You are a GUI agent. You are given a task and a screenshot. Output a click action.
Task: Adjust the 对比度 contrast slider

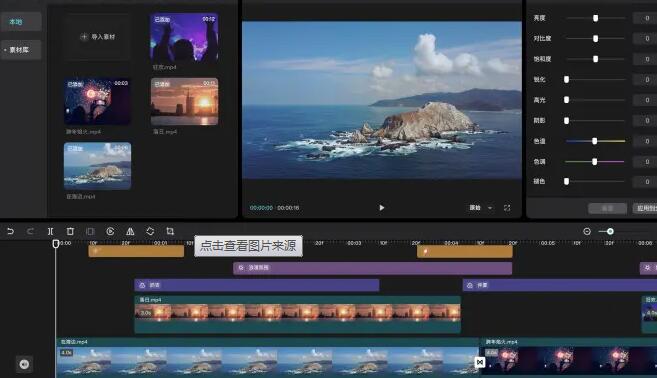[595, 39]
